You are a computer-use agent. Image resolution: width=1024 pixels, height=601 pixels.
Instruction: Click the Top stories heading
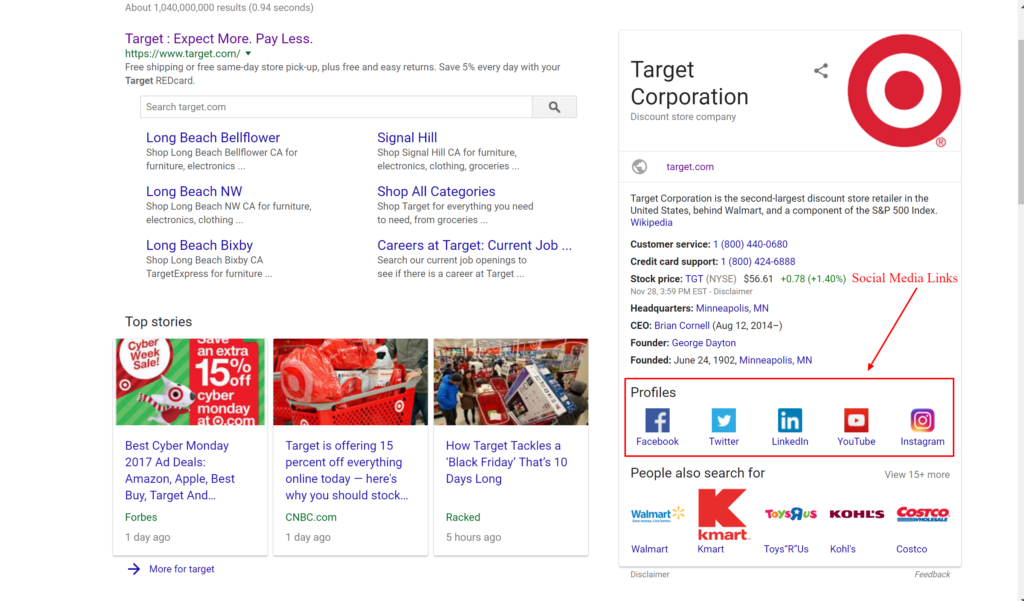[158, 322]
